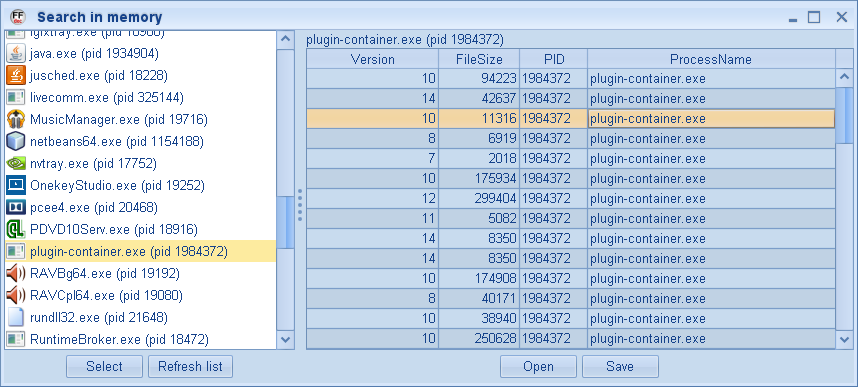
Task: Select livecomm.exe (pid 325144) entry
Action: tap(140, 97)
